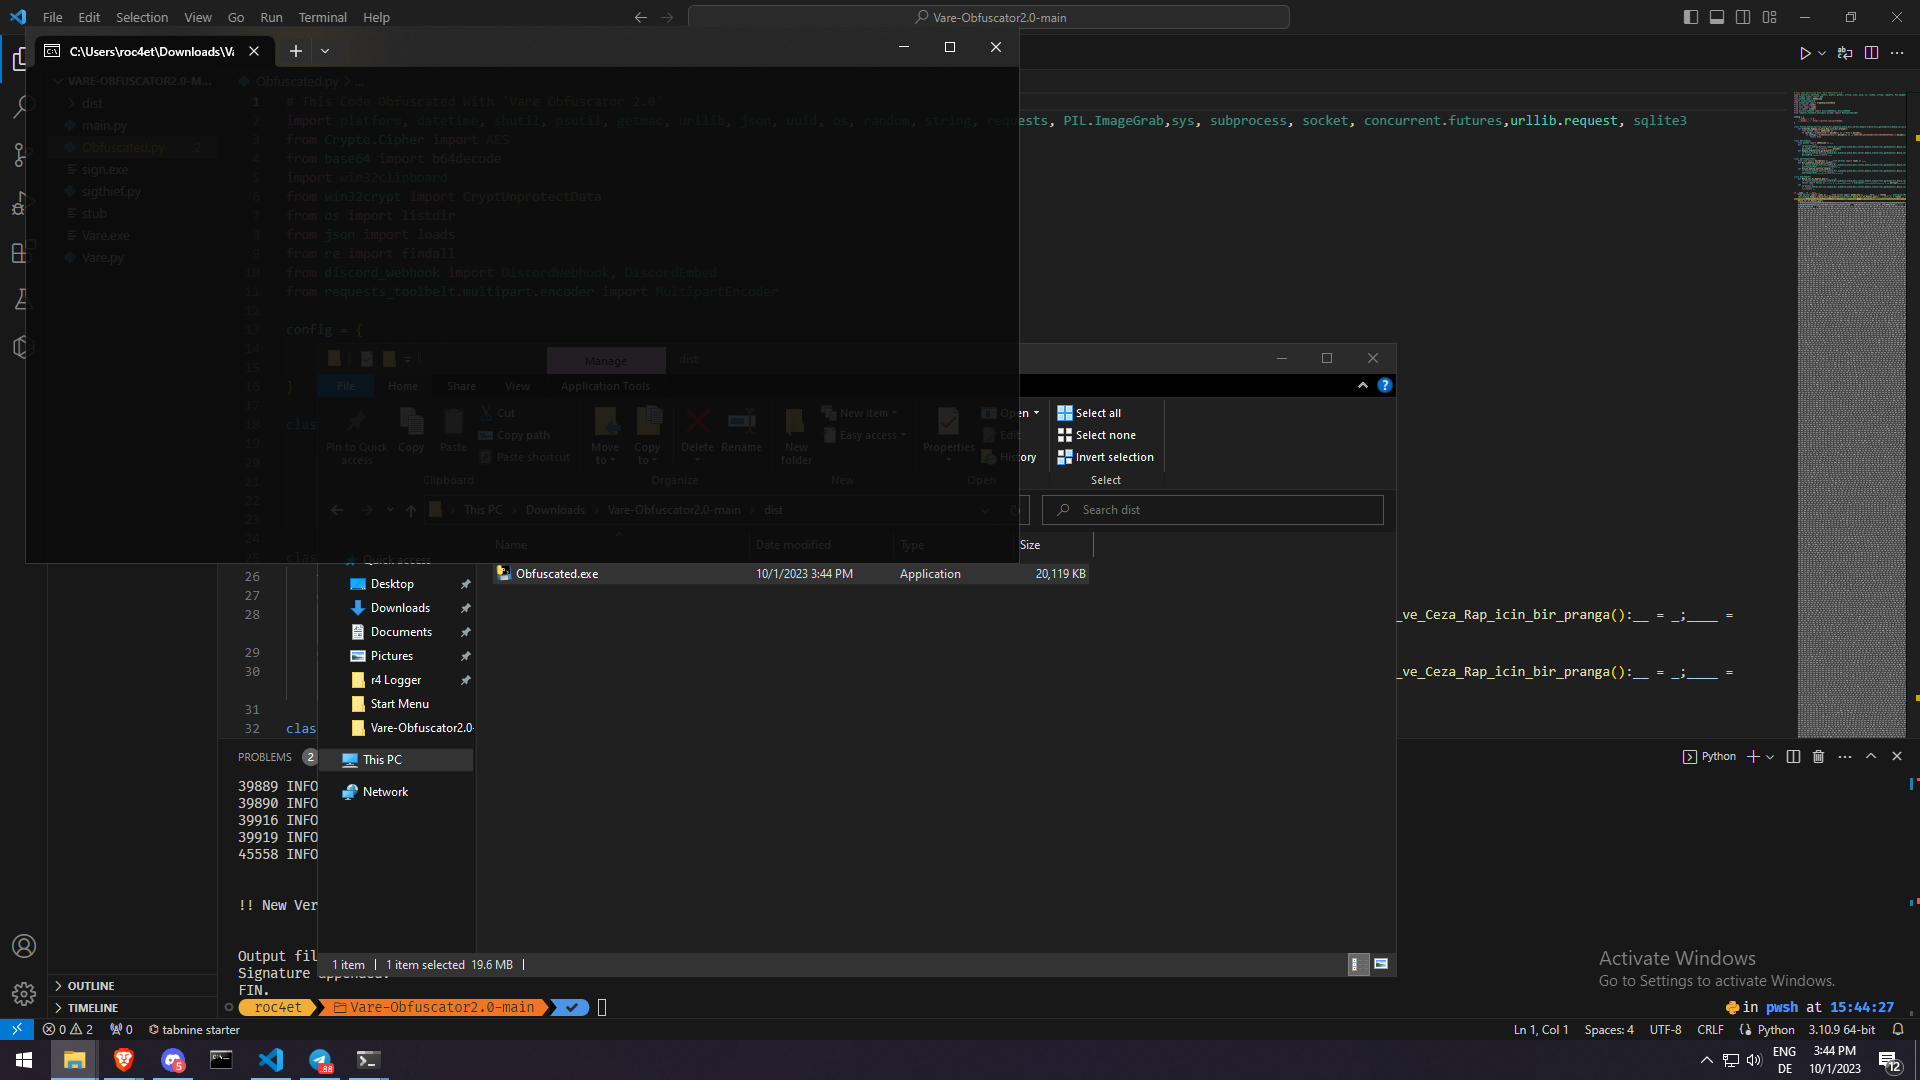The height and width of the screenshot is (1080, 1920).
Task: Toggle the VS Code bottom panel layout button
Action: (1717, 17)
